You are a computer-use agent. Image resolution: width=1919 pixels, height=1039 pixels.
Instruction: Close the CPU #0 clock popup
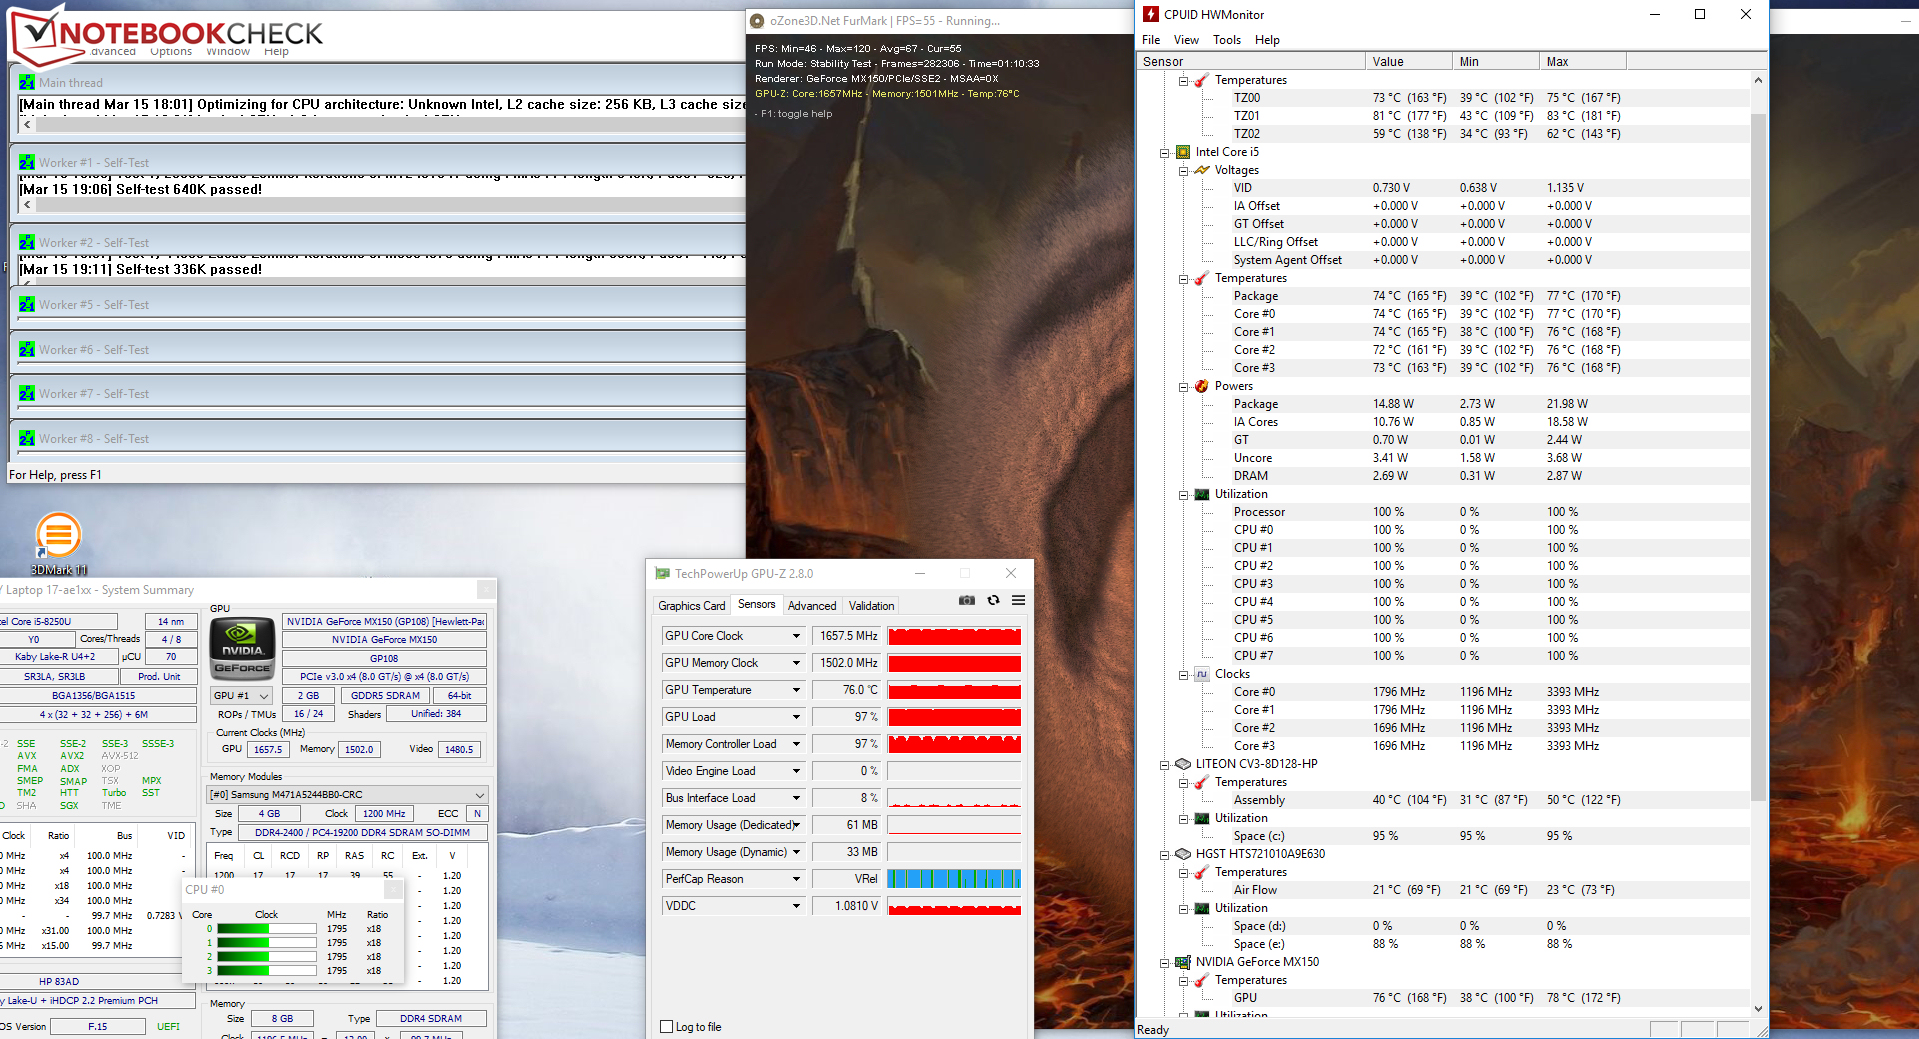tap(393, 889)
